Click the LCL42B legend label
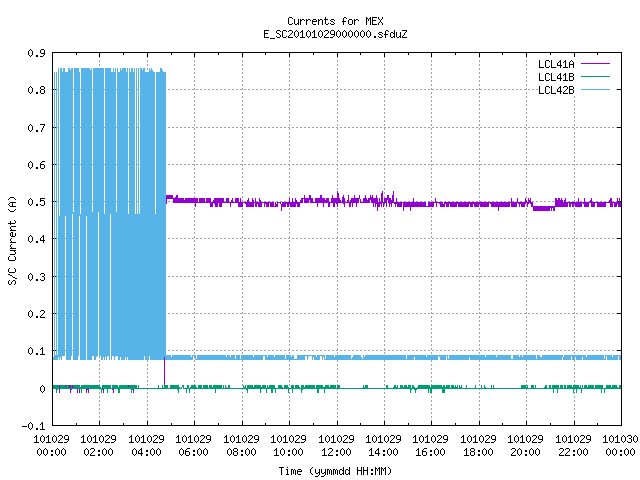 tap(556, 90)
